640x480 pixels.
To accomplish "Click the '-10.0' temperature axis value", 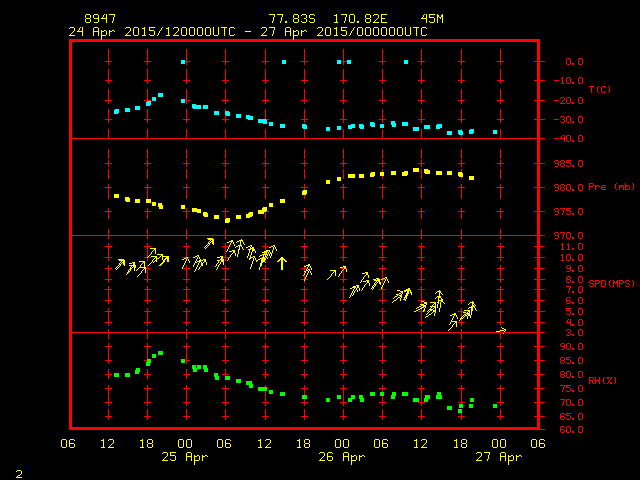I will click(569, 81).
